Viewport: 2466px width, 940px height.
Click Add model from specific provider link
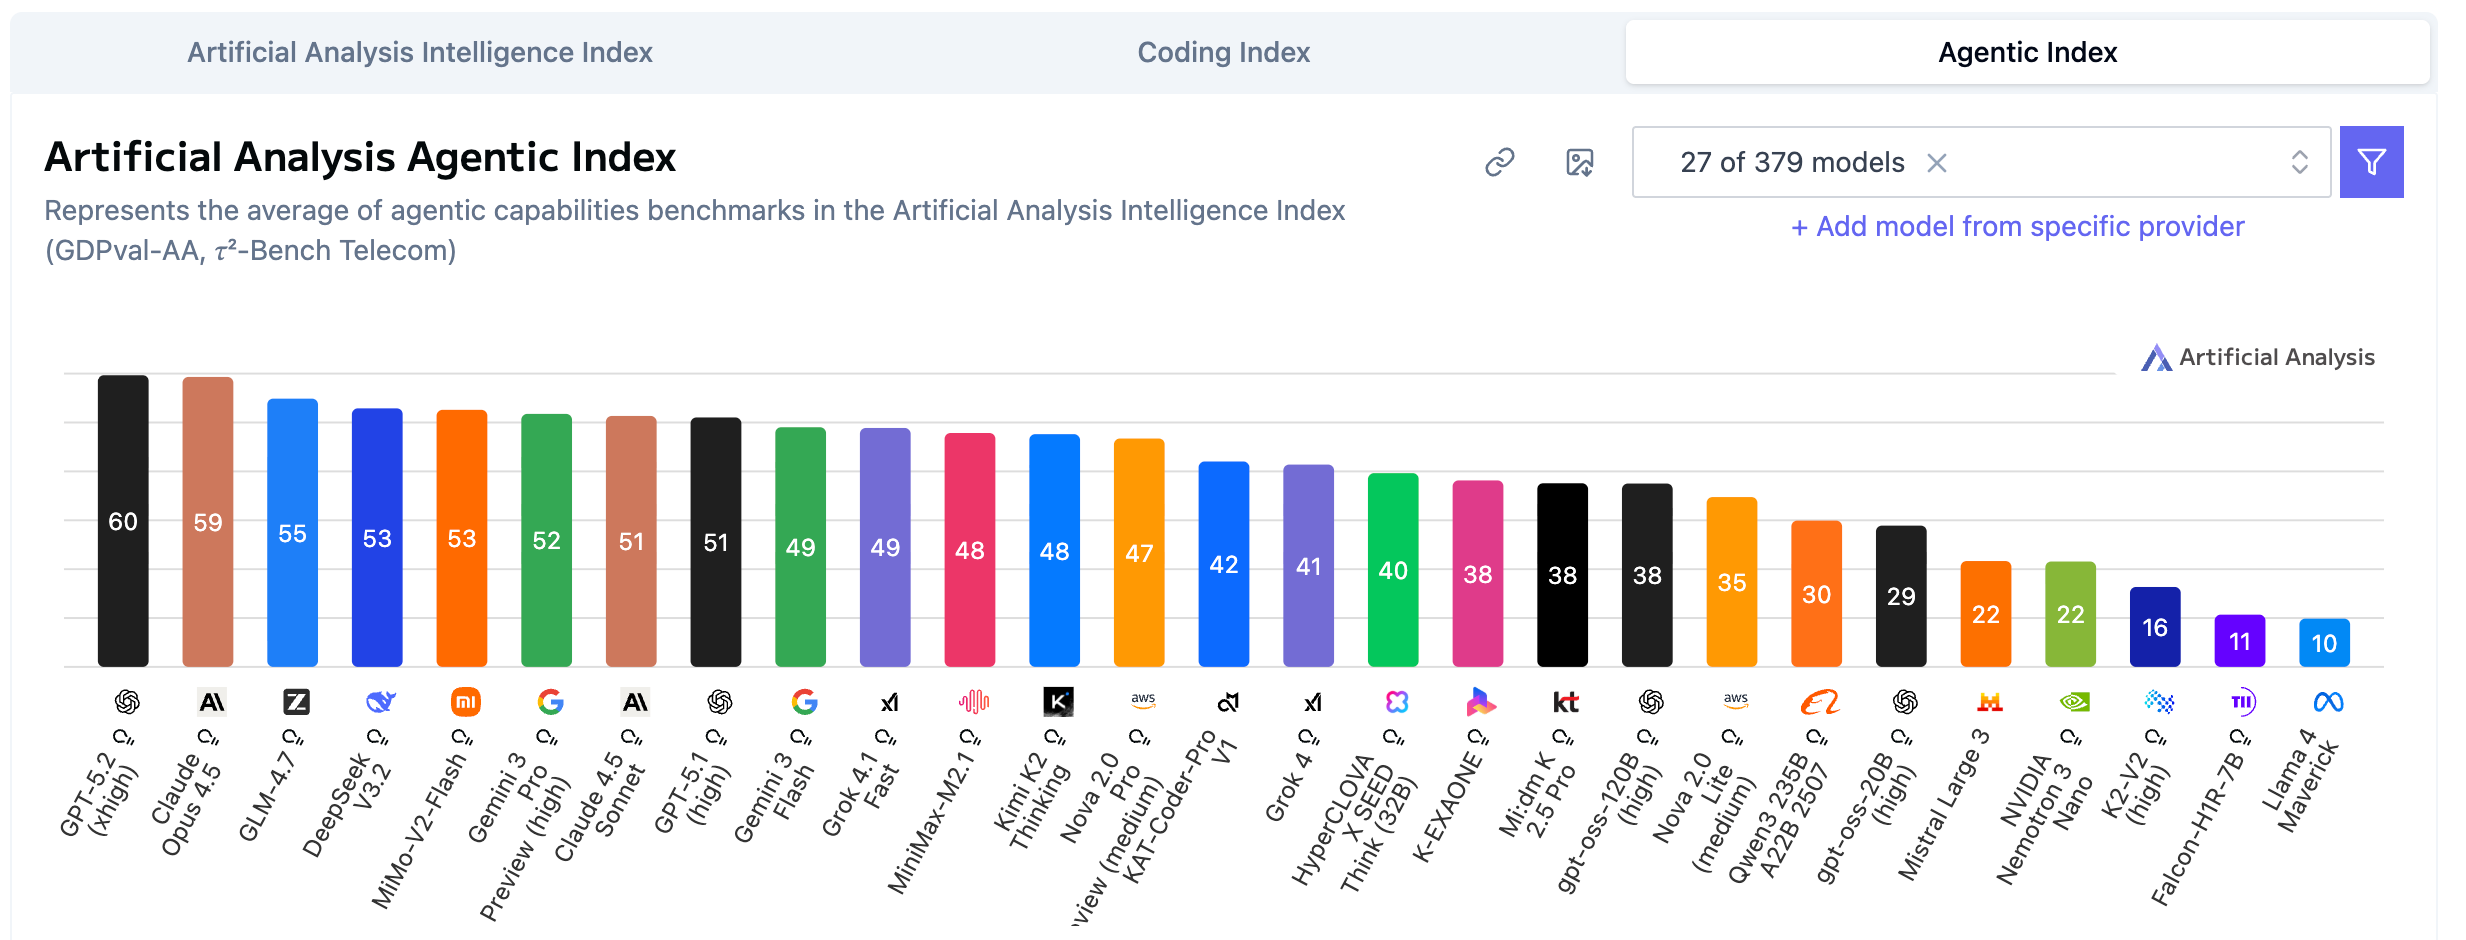pos(2017,227)
